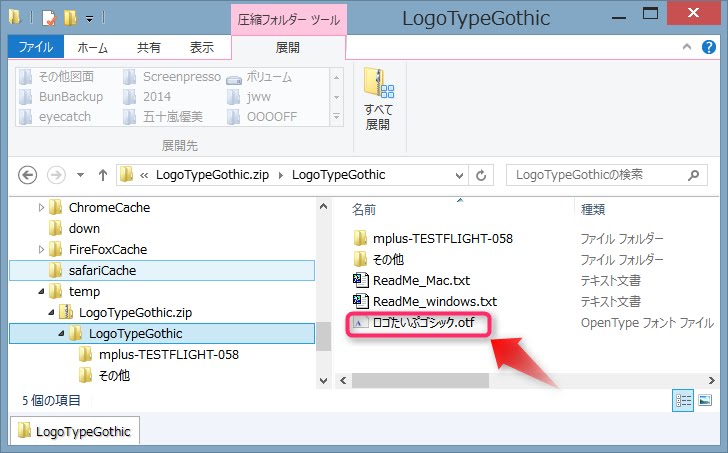Click the mplus-TESTFLIGHT-058 folder icon in file list

point(360,239)
